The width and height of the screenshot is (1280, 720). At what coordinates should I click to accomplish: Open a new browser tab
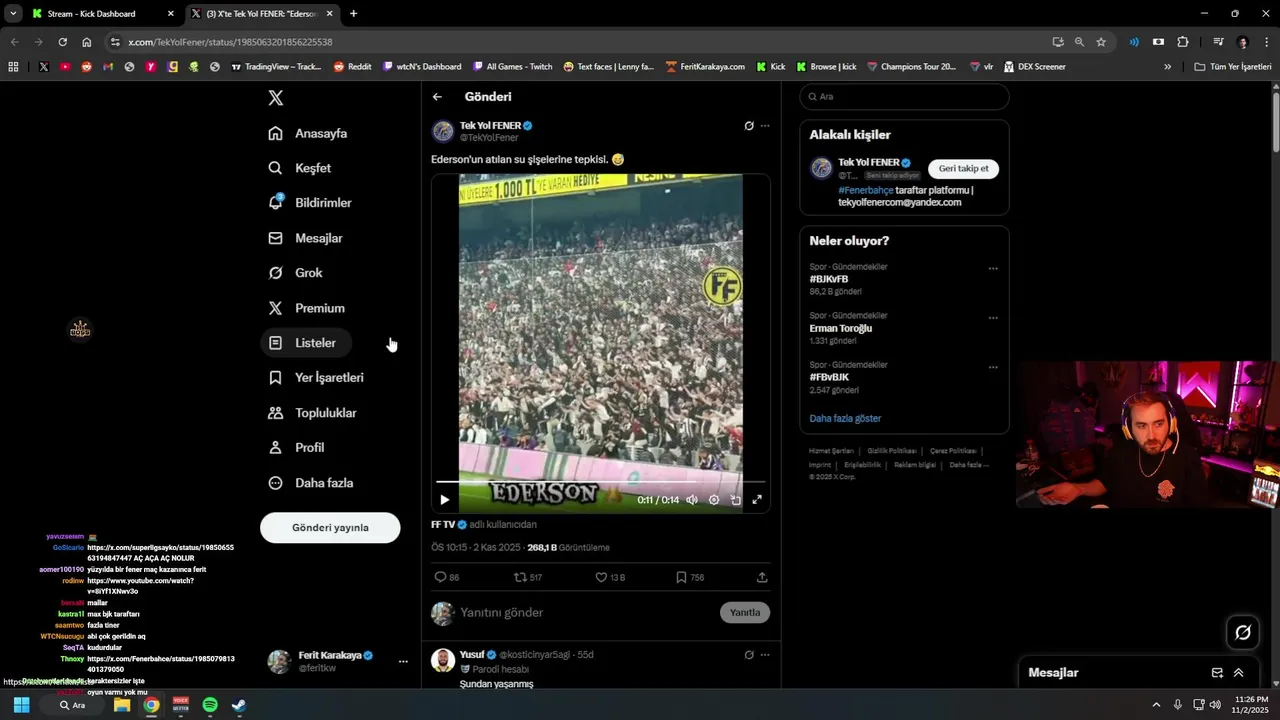[353, 14]
